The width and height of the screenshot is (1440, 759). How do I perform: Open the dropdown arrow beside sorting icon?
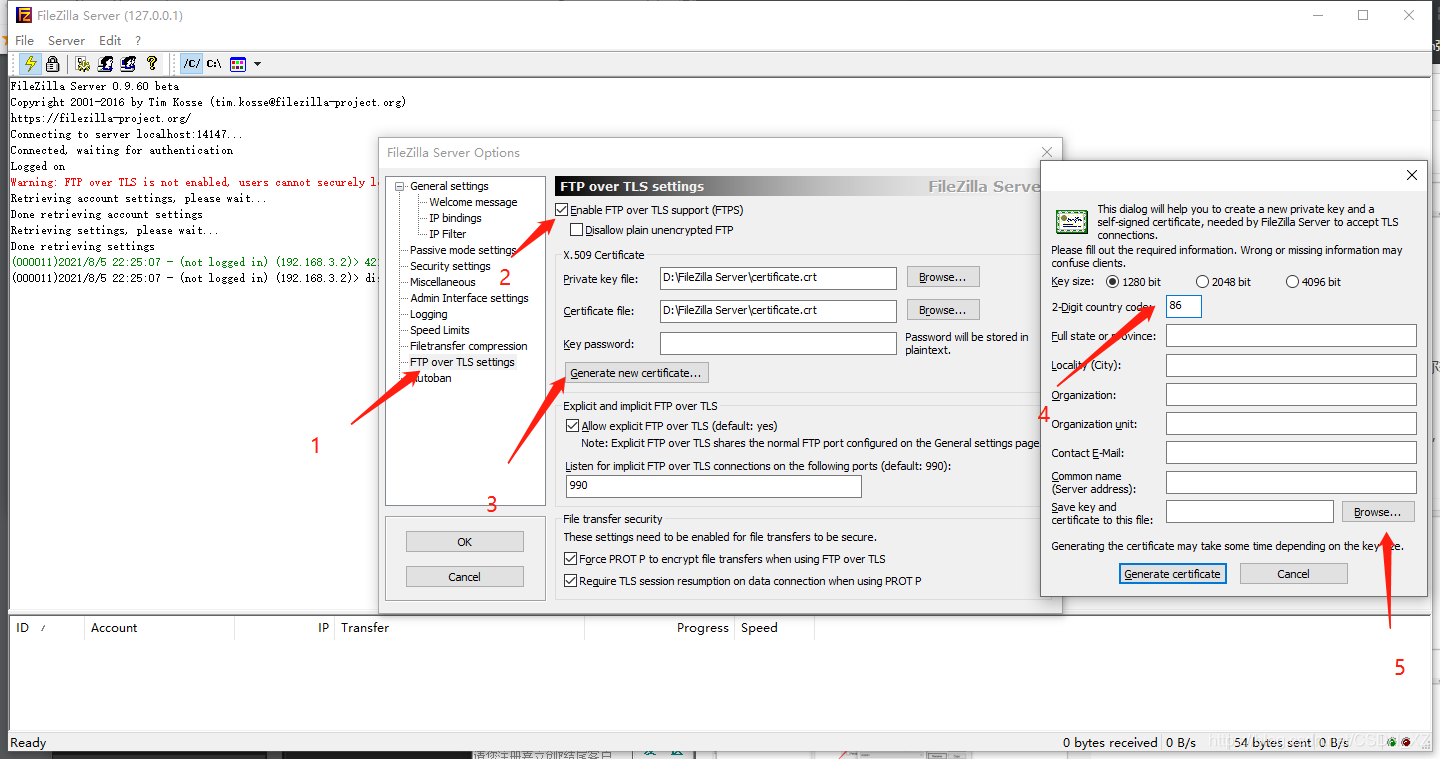(257, 64)
